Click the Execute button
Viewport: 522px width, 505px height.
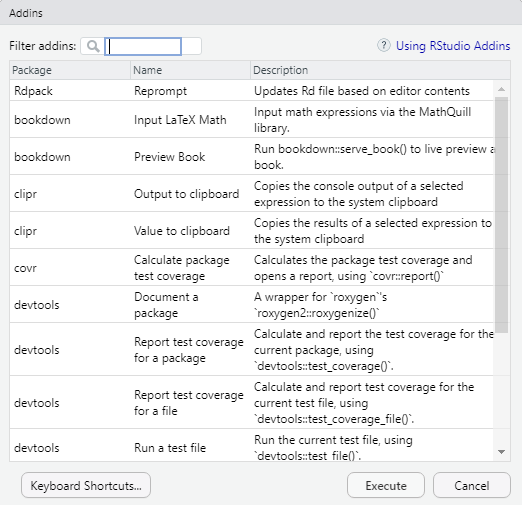tap(386, 485)
